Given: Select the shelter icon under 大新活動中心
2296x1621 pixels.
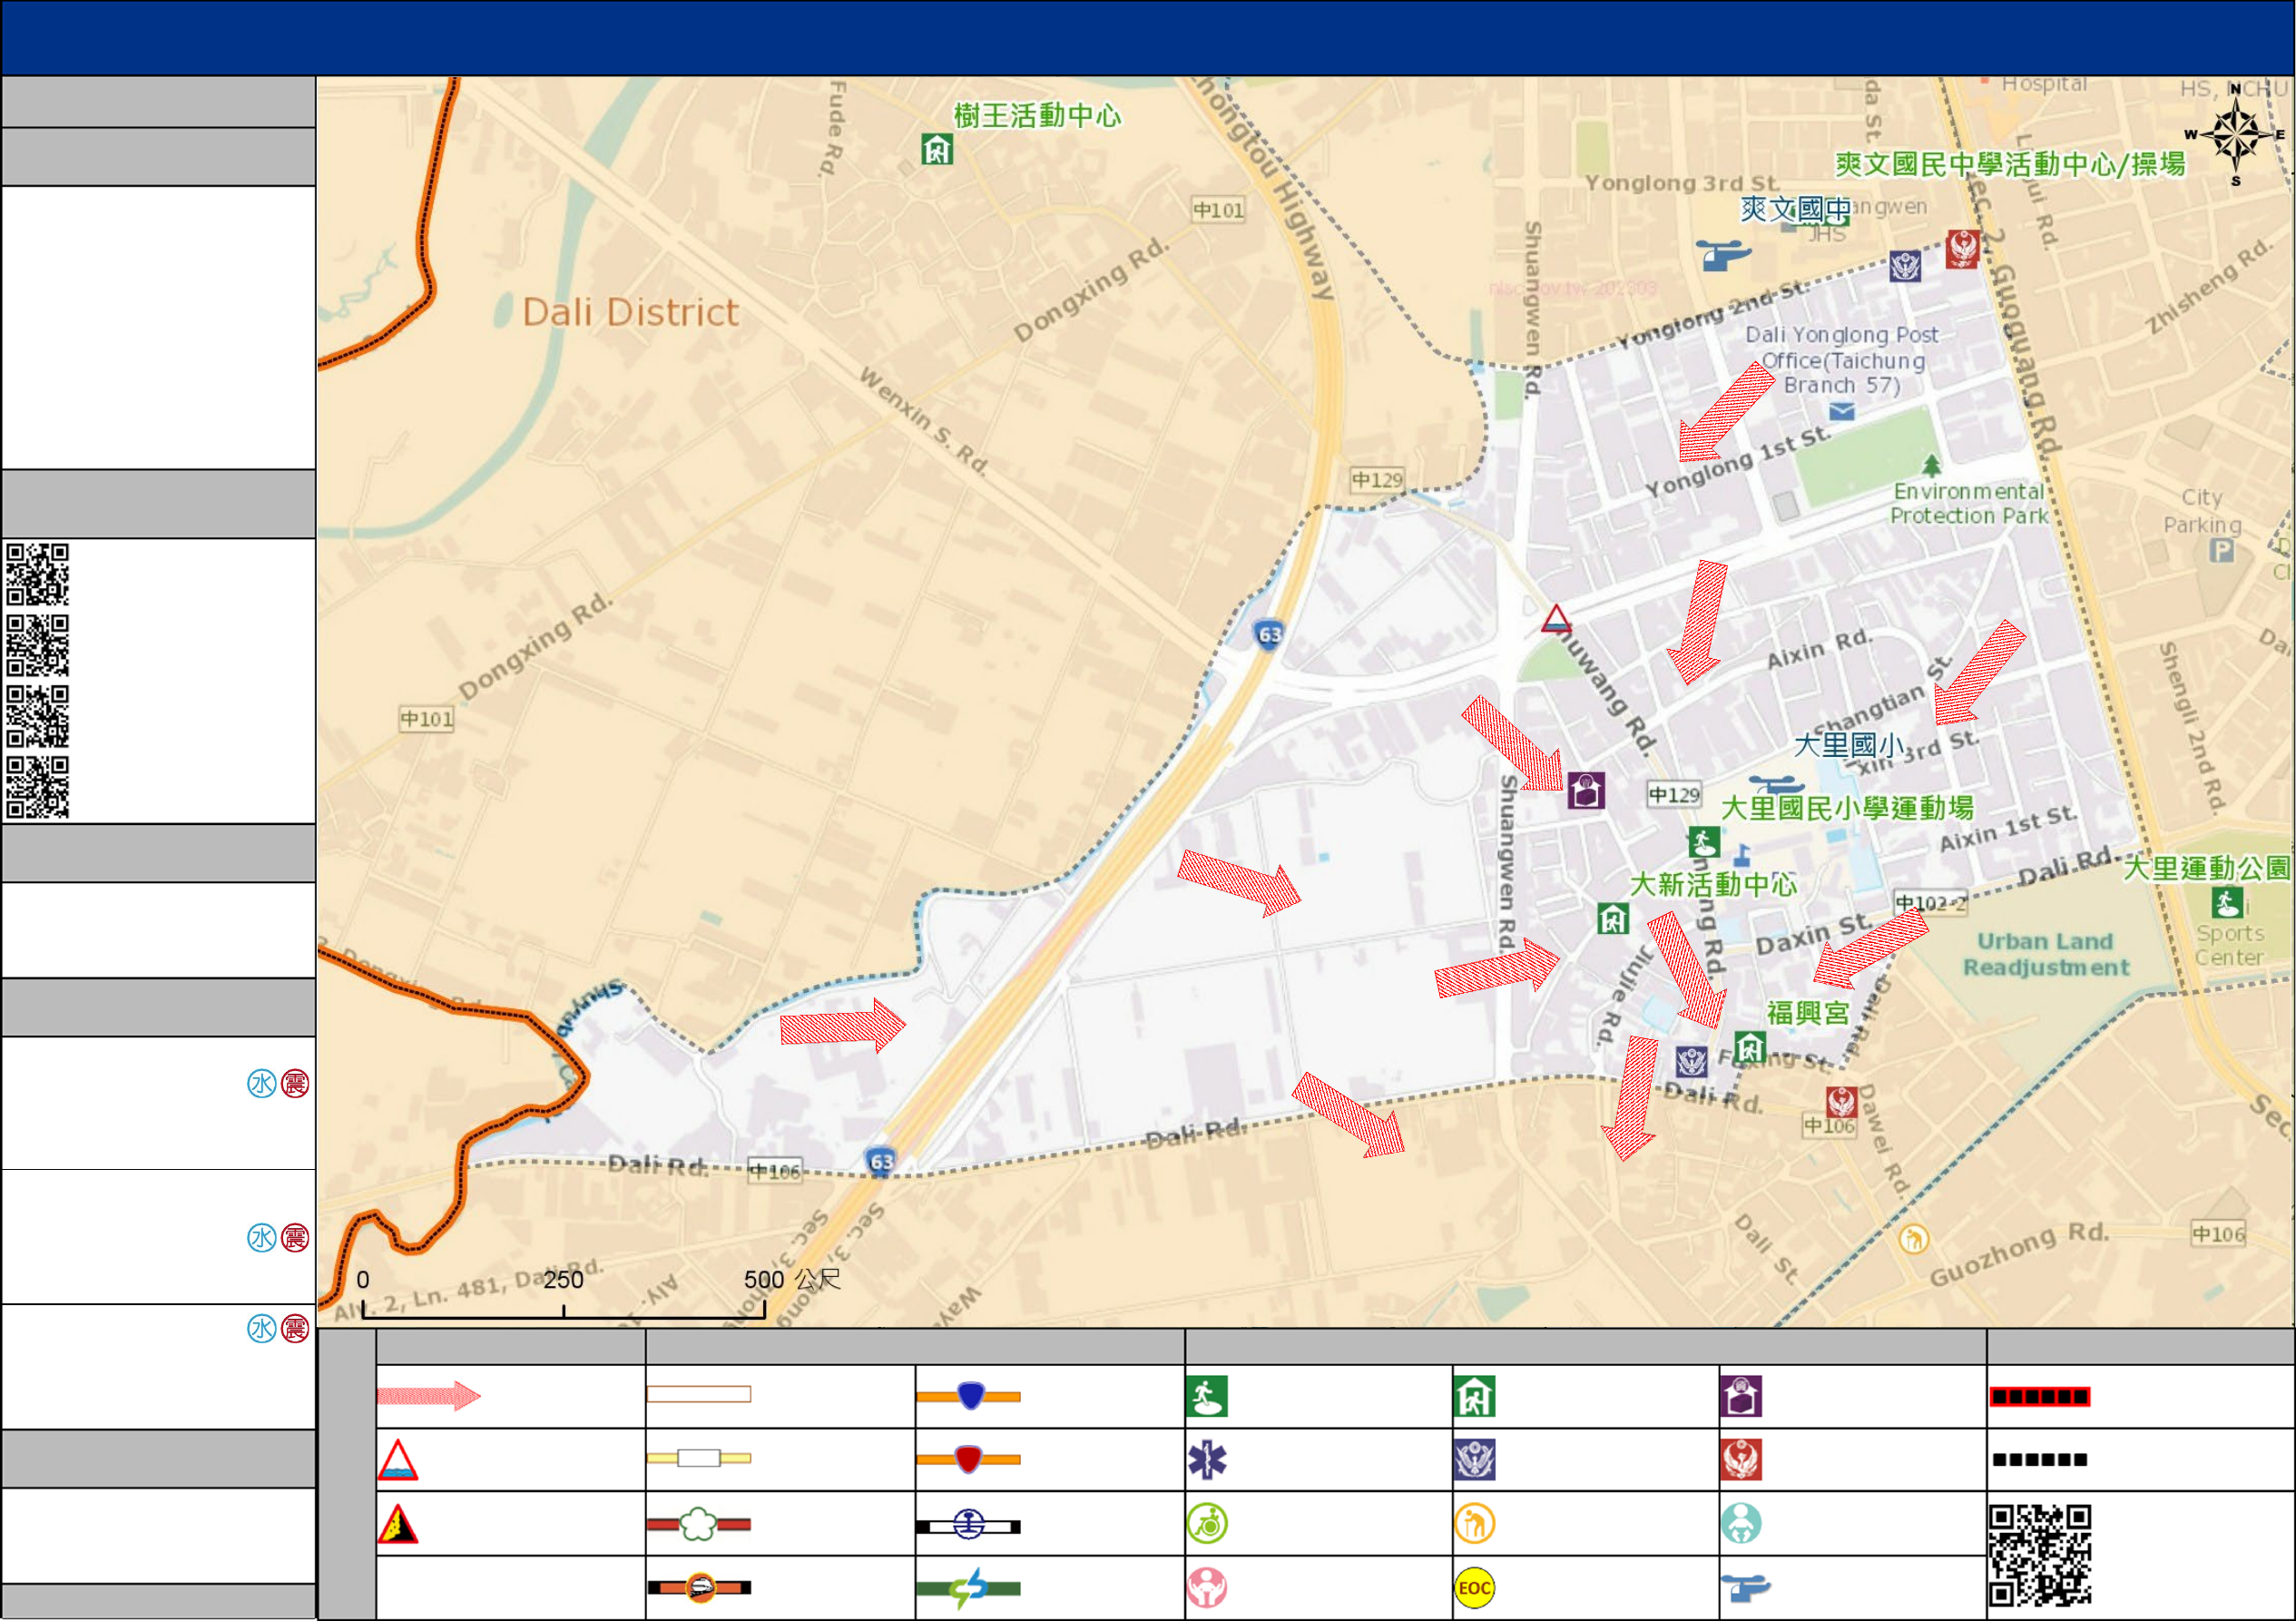Looking at the screenshot, I should 1613,918.
